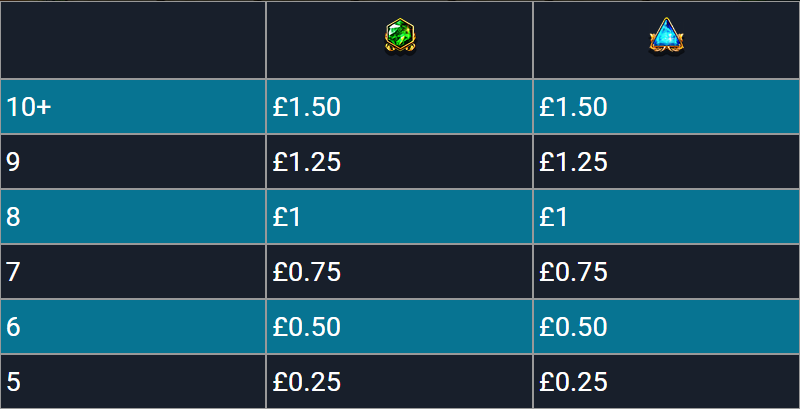Click blue gem £0.50 payout

573,327
